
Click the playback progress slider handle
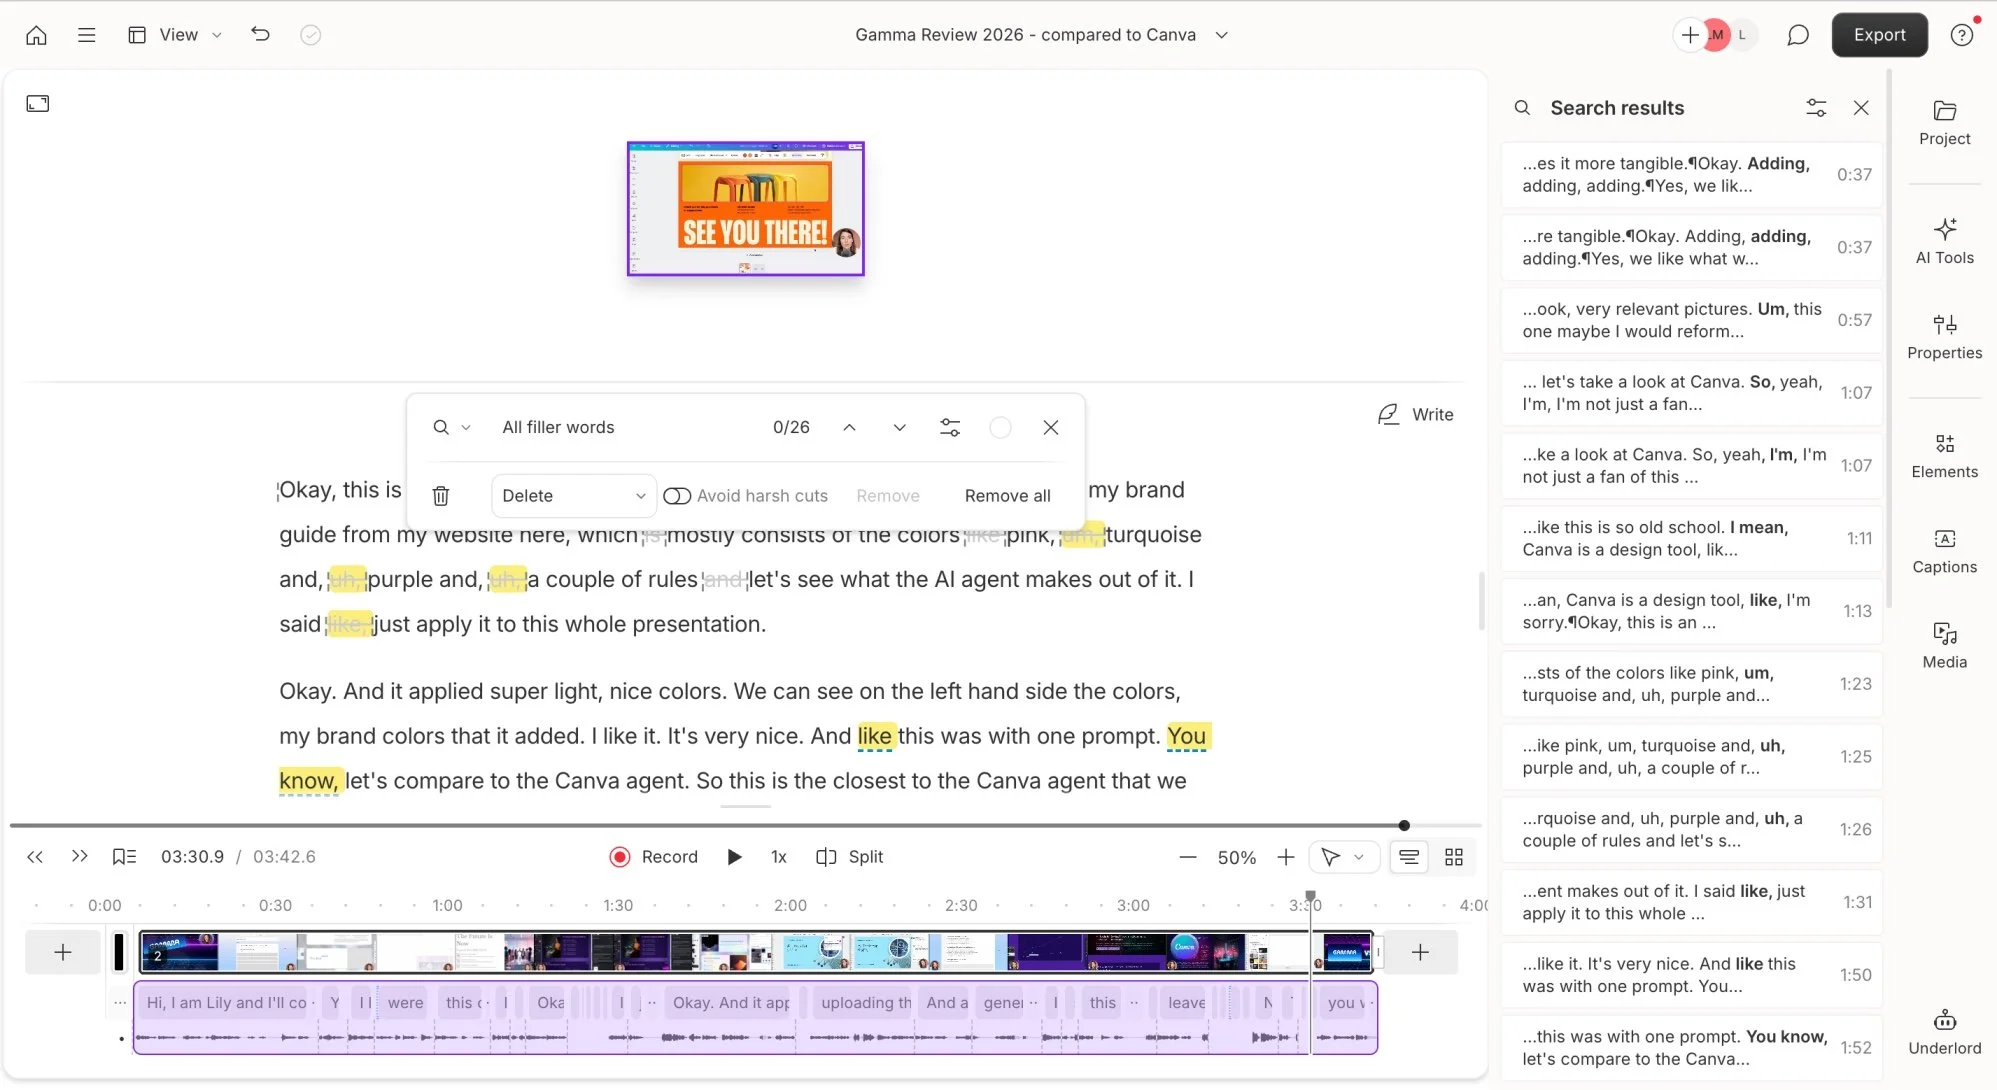pos(1404,825)
